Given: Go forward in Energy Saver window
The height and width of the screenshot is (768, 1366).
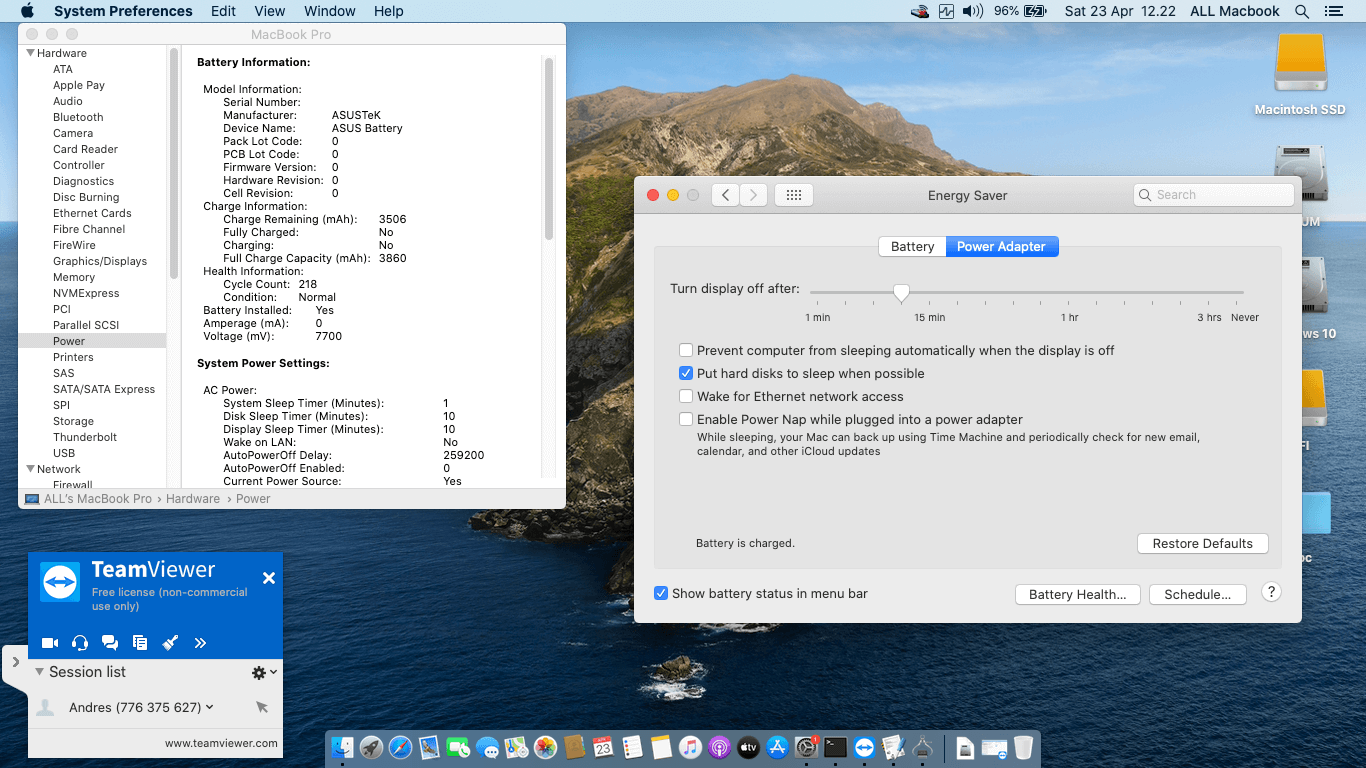Looking at the screenshot, I should 754,195.
